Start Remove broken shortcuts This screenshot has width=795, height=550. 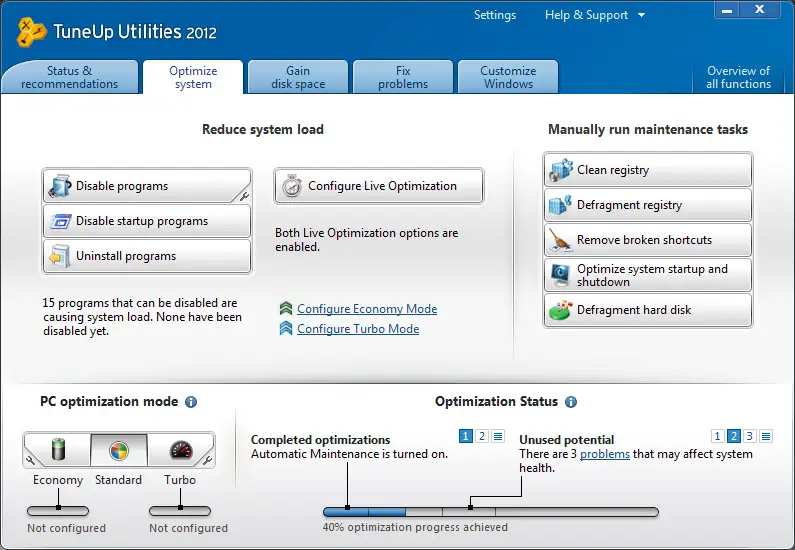(x=648, y=240)
